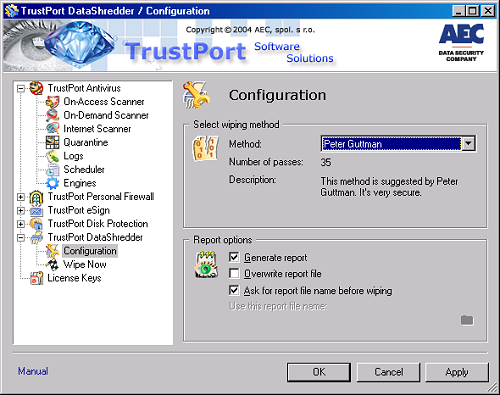The height and width of the screenshot is (395, 500).
Task: Expand the TrustPort eSign node
Action: pos(21,211)
